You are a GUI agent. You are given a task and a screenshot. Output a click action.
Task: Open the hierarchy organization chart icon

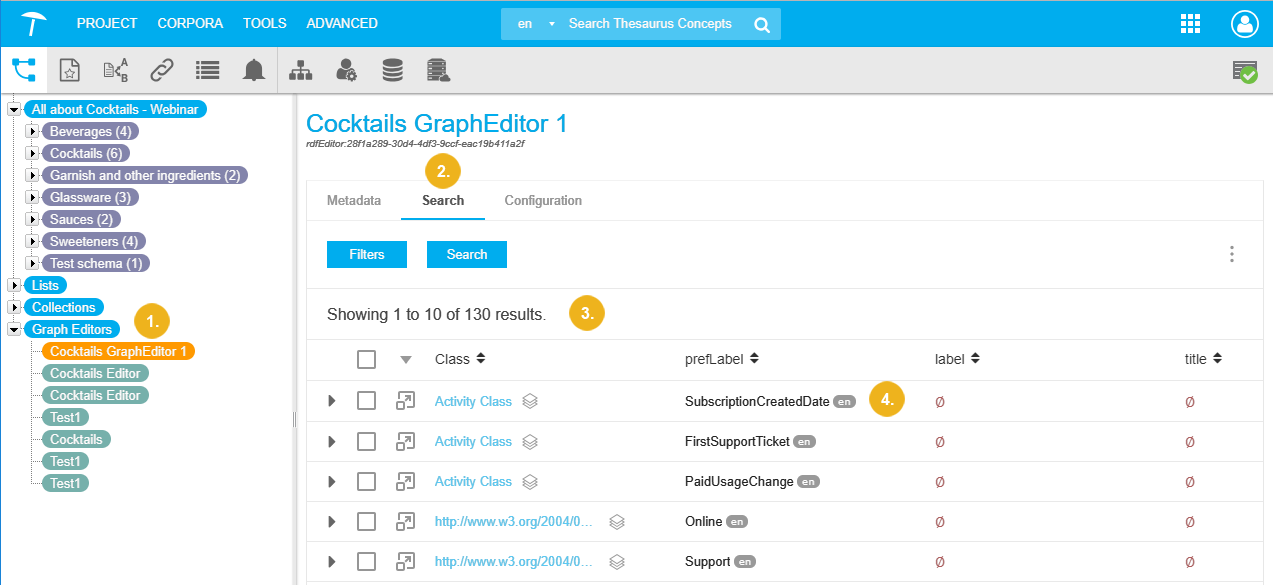click(300, 70)
